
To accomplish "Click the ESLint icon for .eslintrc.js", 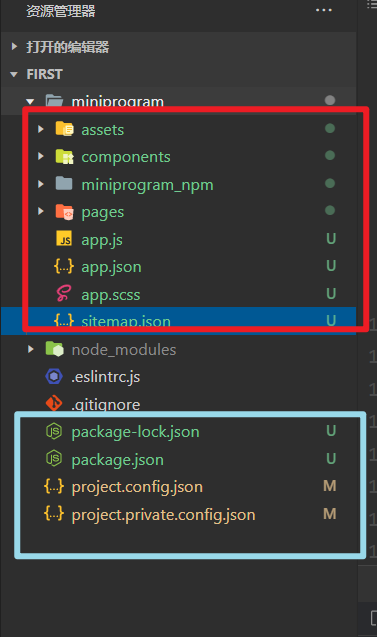I will coord(54,376).
